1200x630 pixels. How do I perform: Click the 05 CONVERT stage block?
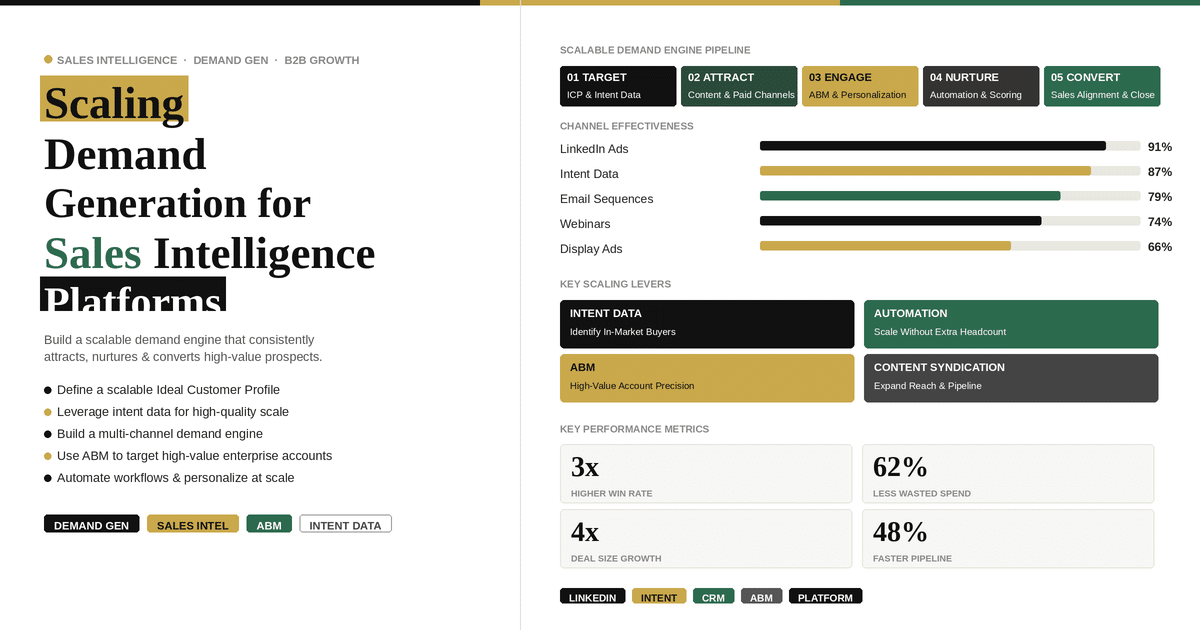pos(1102,86)
